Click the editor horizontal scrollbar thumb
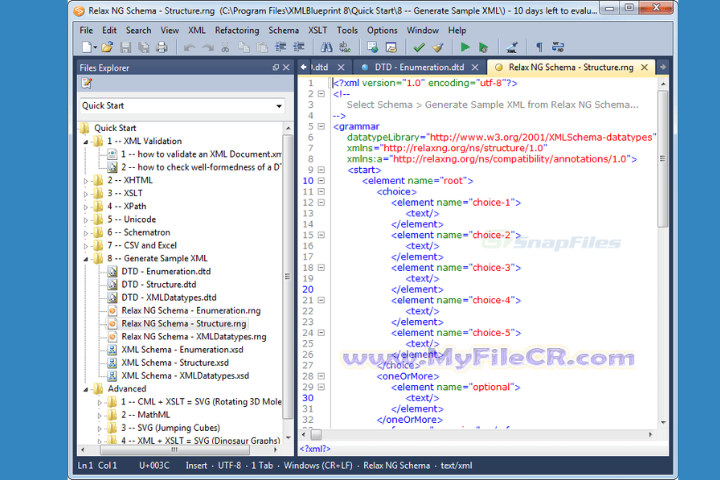Screen dimensions: 720x480 click(x=316, y=435)
